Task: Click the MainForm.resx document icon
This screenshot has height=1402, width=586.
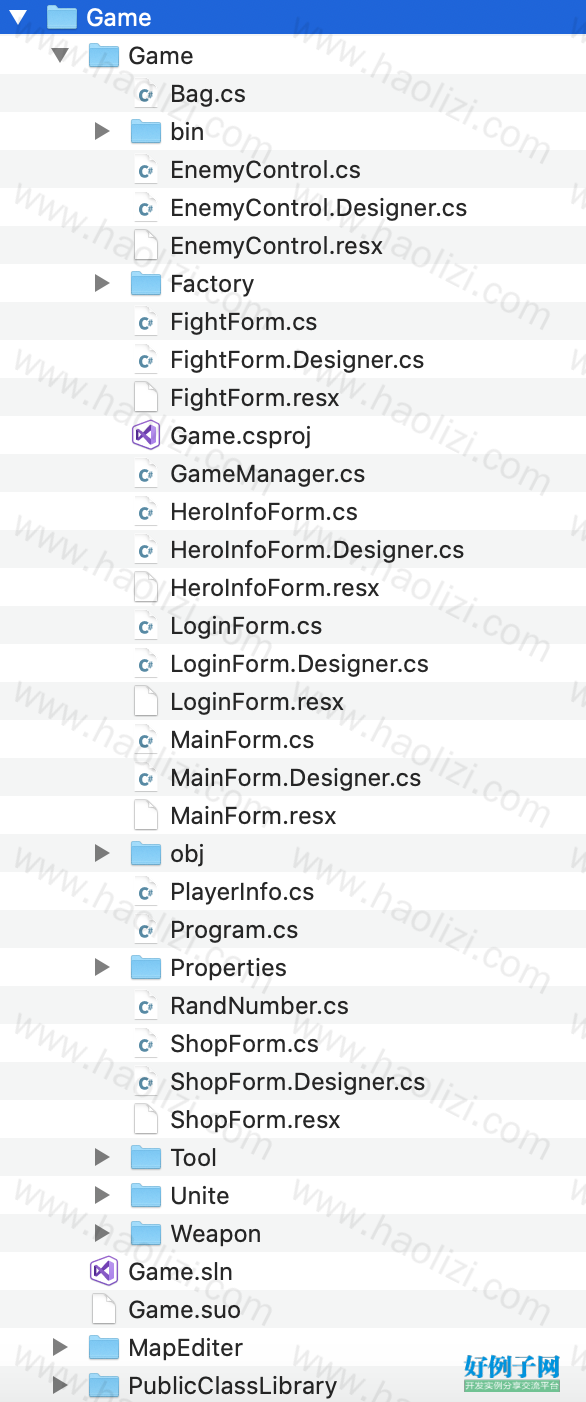Action: click(x=146, y=816)
